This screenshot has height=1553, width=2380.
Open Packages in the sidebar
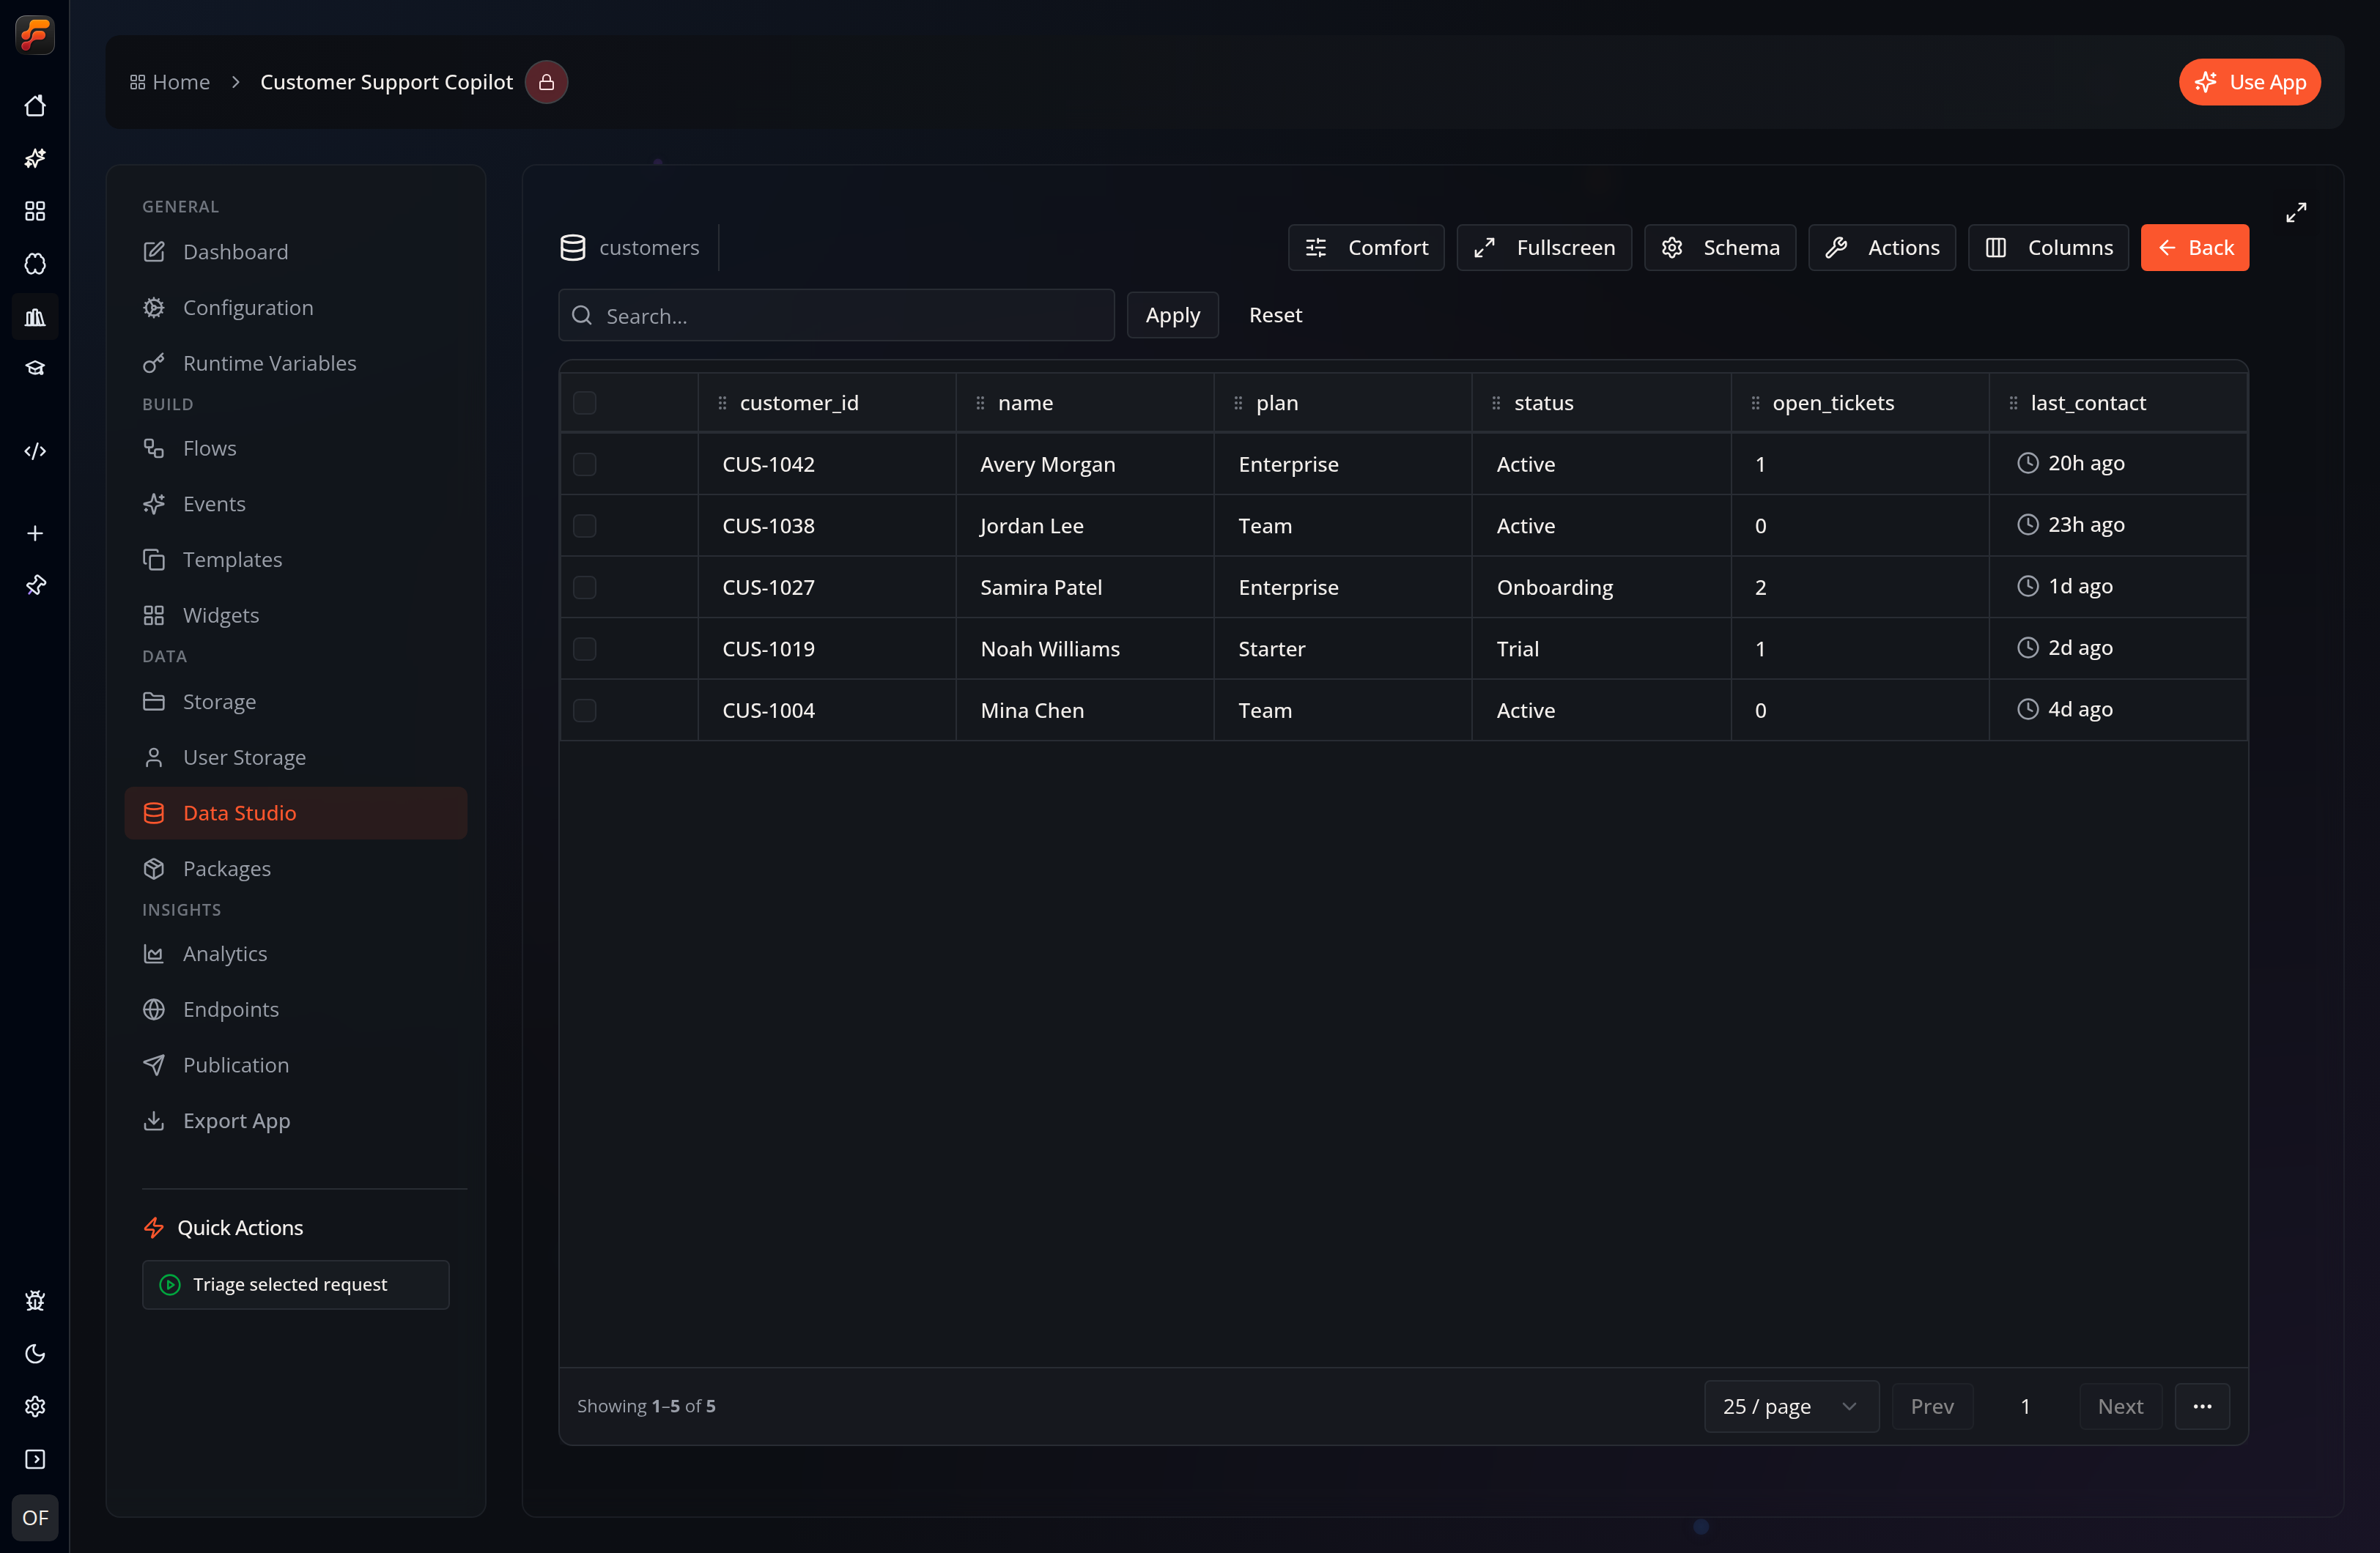coord(295,869)
